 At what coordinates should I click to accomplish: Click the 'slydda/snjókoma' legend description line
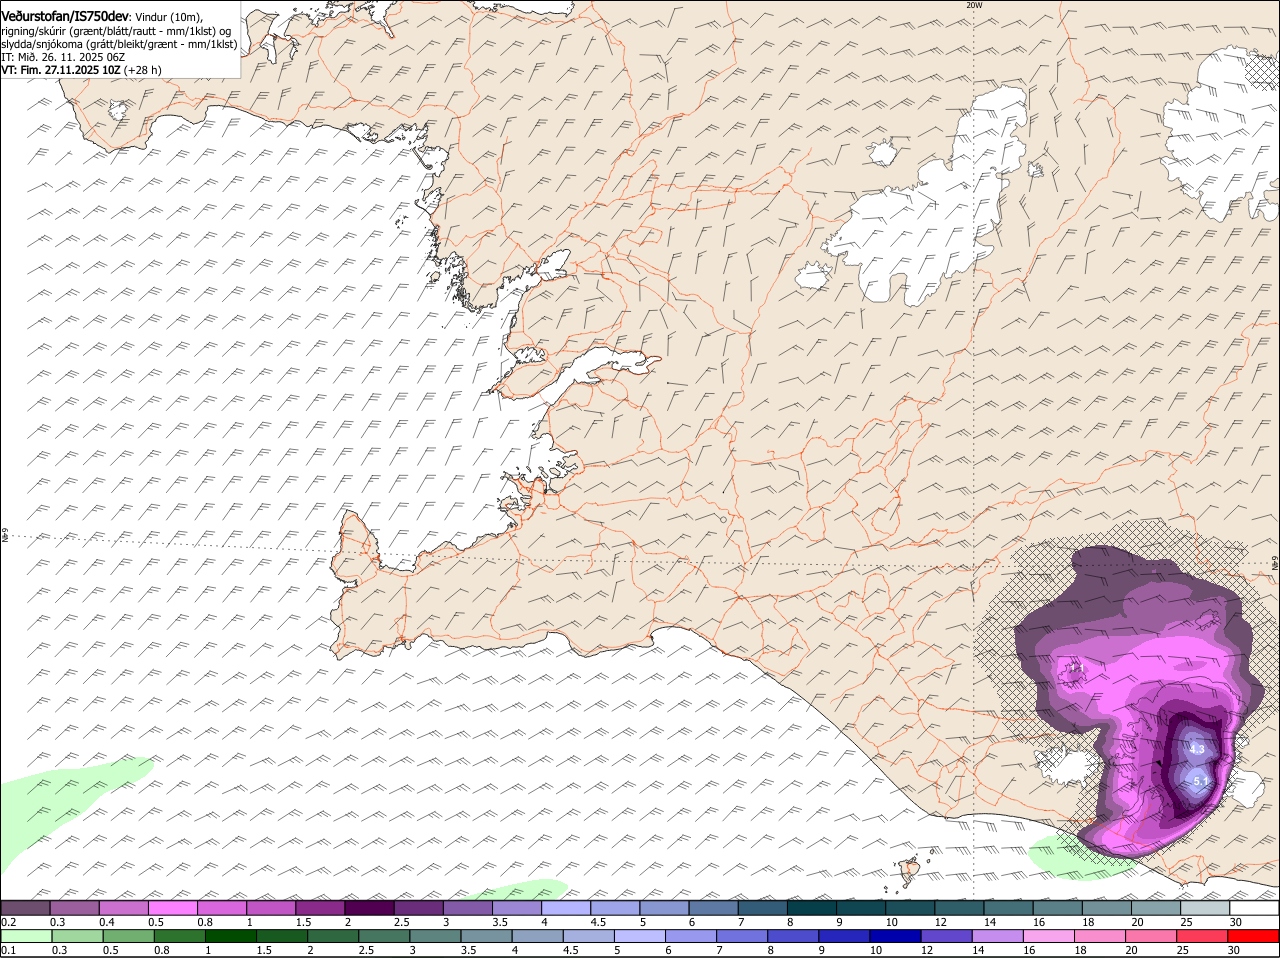[x=119, y=44]
